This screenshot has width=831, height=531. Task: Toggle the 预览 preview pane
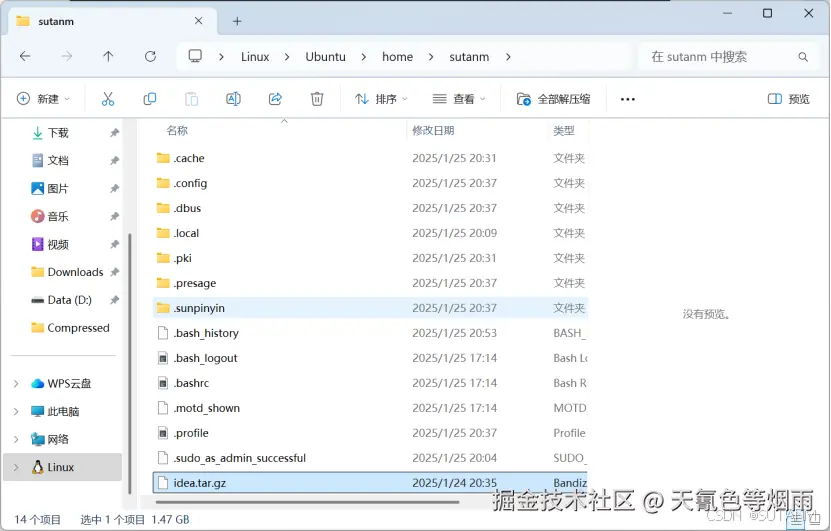(x=789, y=99)
